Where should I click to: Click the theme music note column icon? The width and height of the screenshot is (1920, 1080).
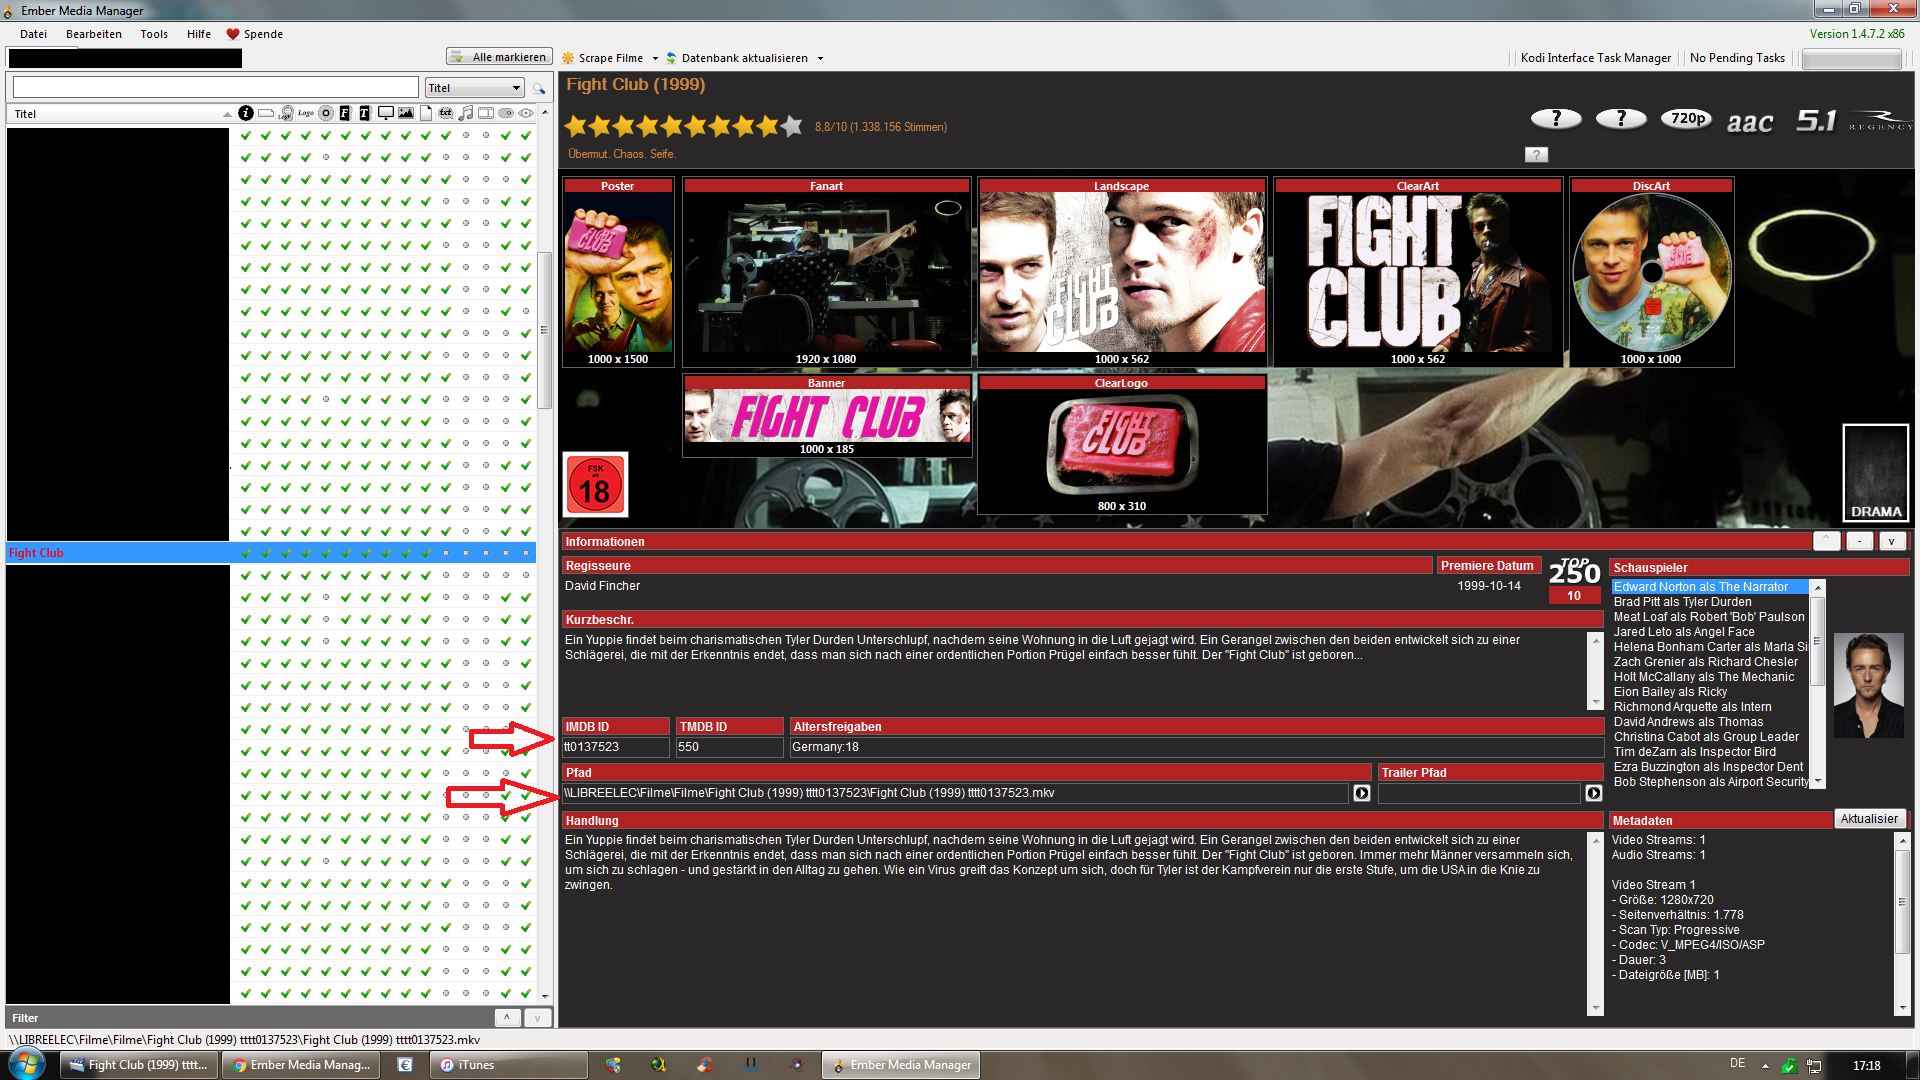(x=466, y=113)
